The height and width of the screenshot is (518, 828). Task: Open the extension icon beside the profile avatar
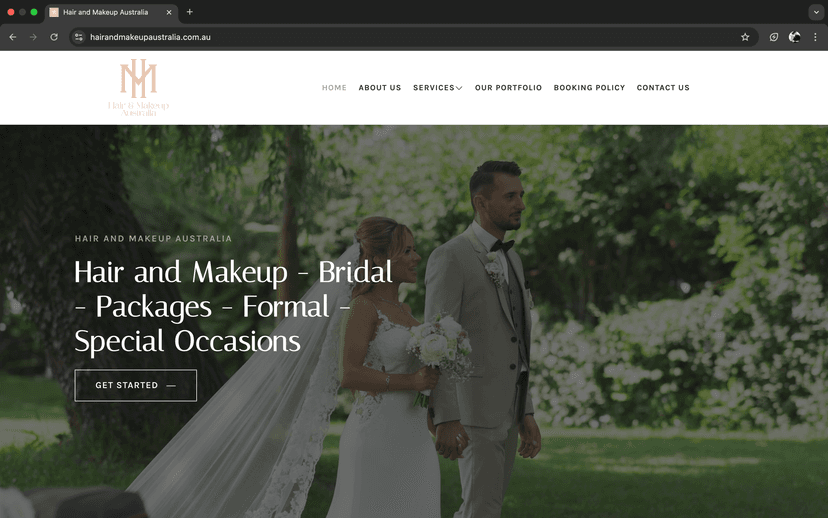[774, 37]
